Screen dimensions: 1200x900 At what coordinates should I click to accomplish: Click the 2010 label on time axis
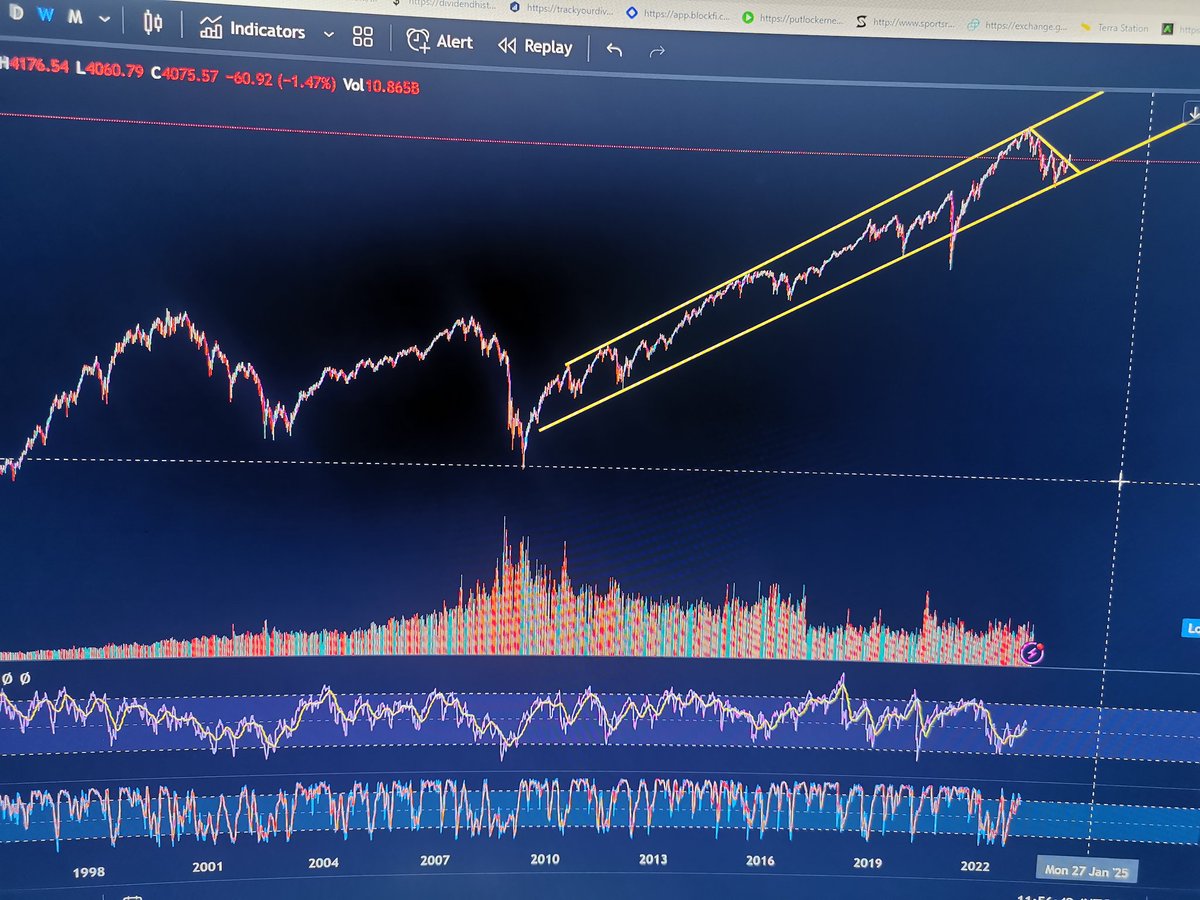coord(544,859)
